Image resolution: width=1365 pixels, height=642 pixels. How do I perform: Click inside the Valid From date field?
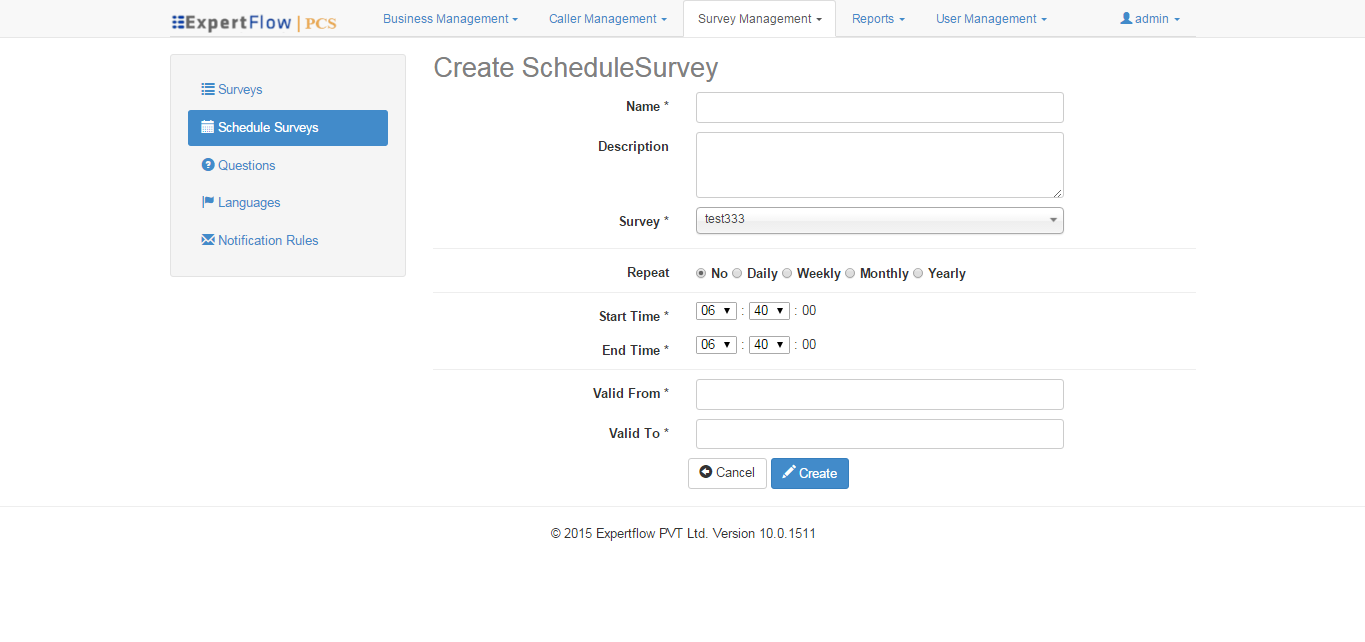(x=879, y=394)
